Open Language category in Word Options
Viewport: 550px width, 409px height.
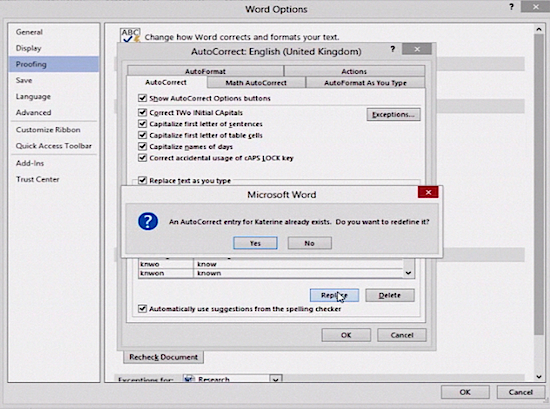(x=54, y=96)
